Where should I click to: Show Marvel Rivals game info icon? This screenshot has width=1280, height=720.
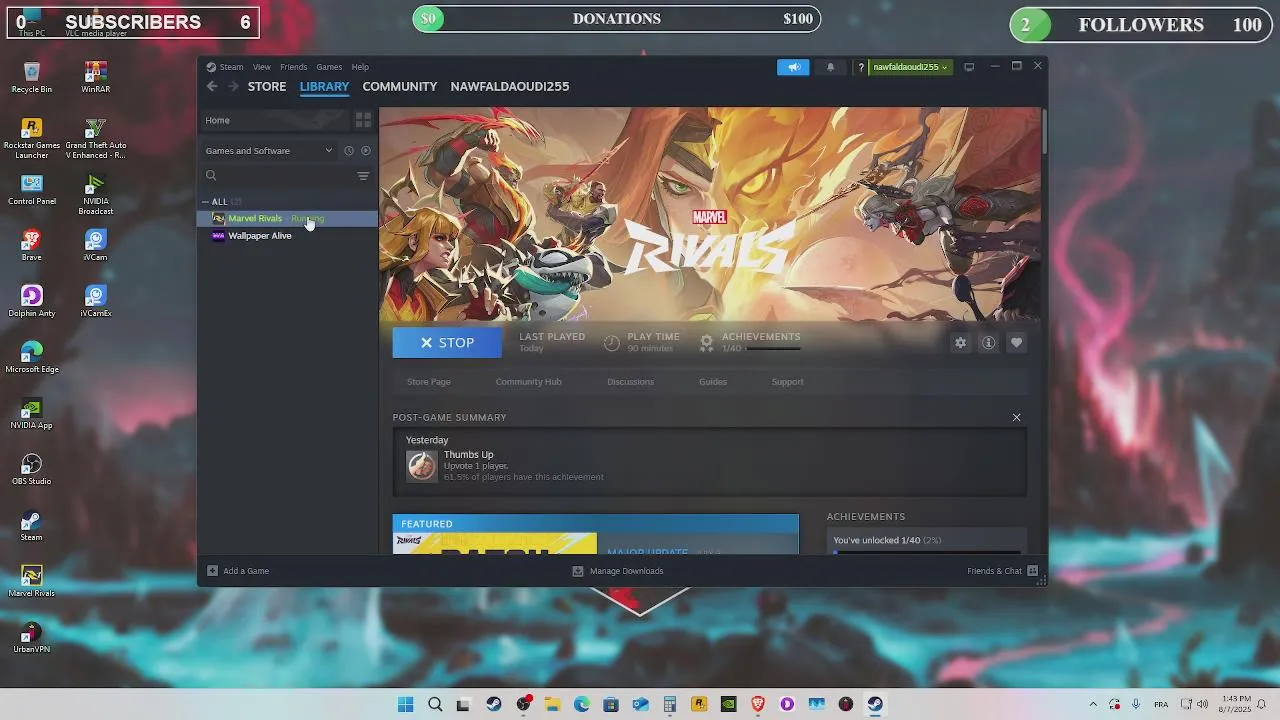point(988,343)
